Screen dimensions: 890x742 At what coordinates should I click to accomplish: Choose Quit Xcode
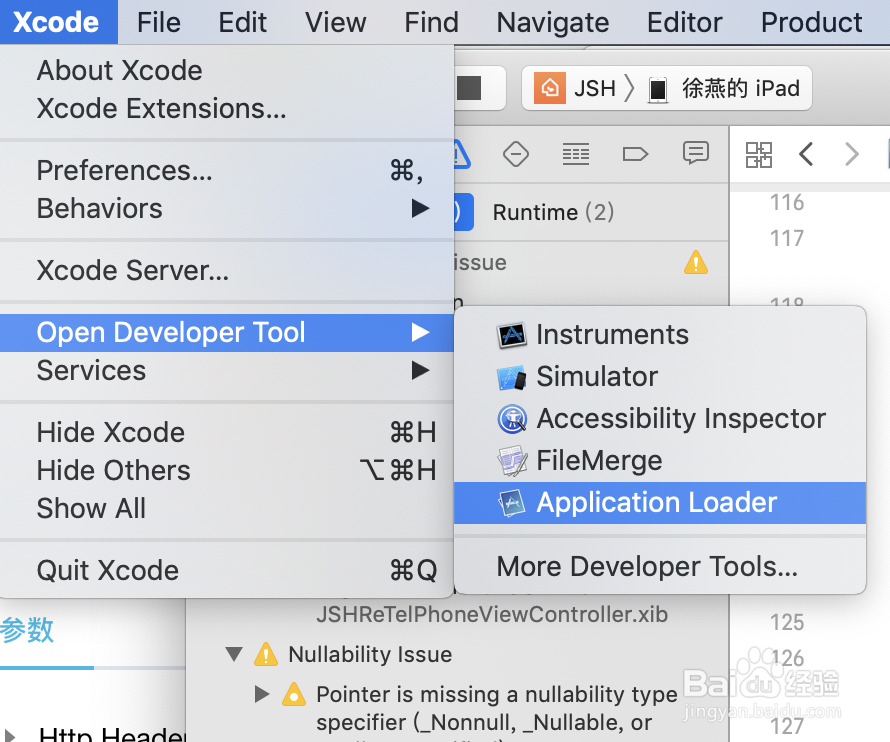point(227,570)
